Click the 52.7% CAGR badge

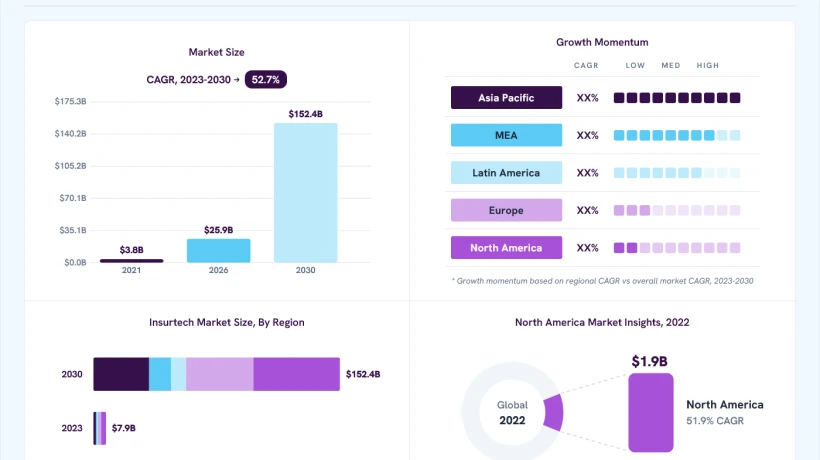[x=266, y=79]
